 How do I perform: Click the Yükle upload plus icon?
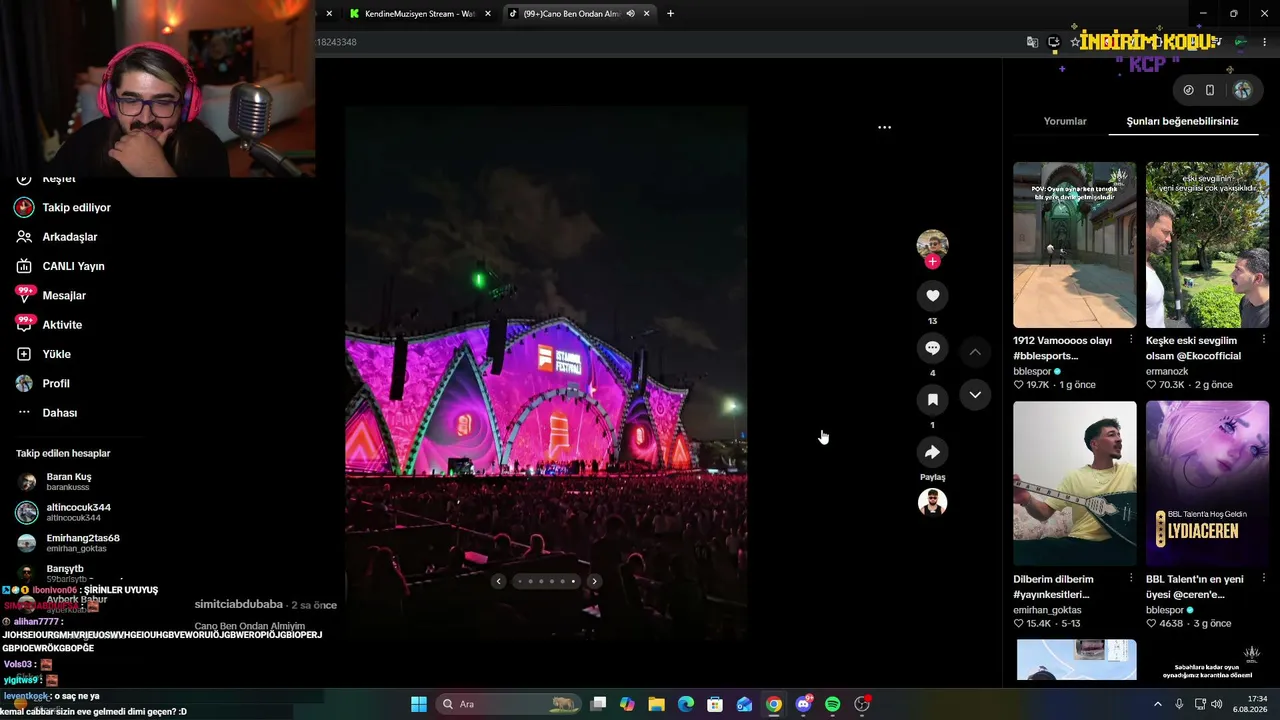click(24, 354)
